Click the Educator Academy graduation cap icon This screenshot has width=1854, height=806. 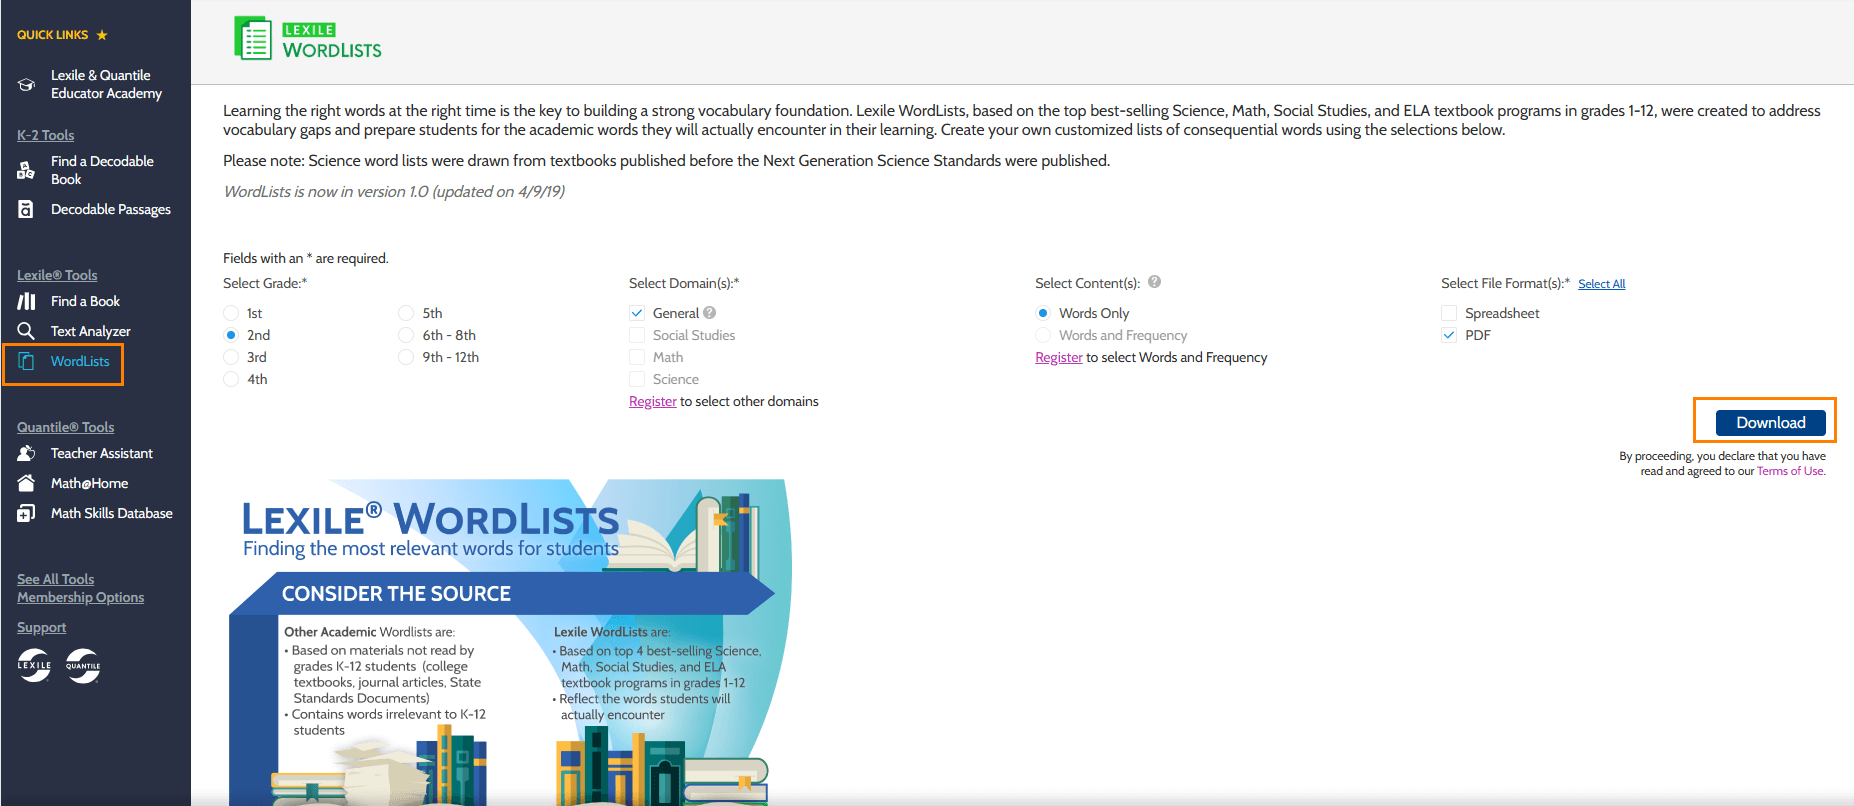pyautogui.click(x=27, y=85)
